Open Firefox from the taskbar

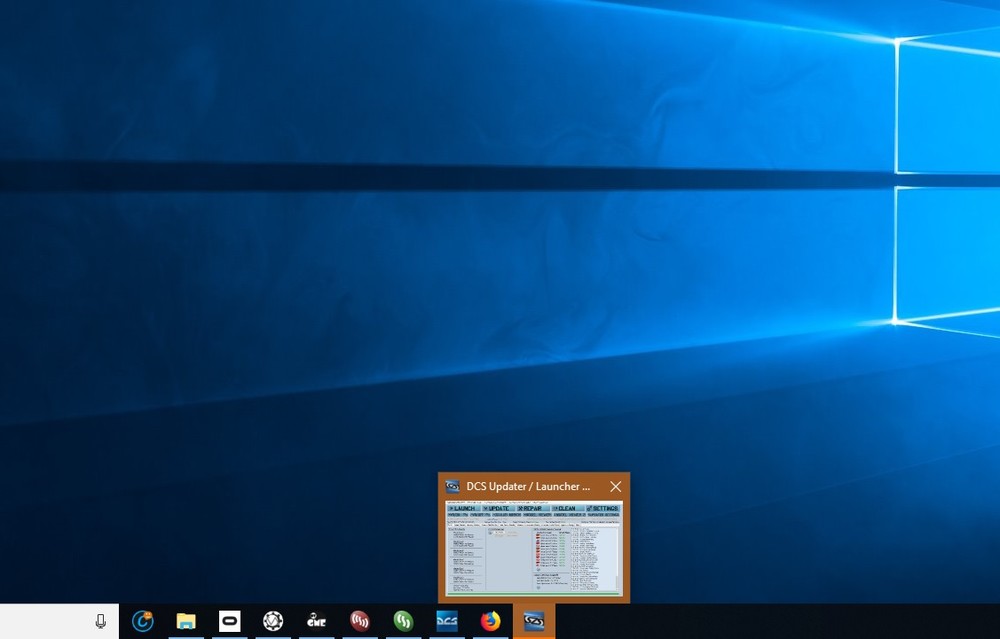tap(490, 621)
